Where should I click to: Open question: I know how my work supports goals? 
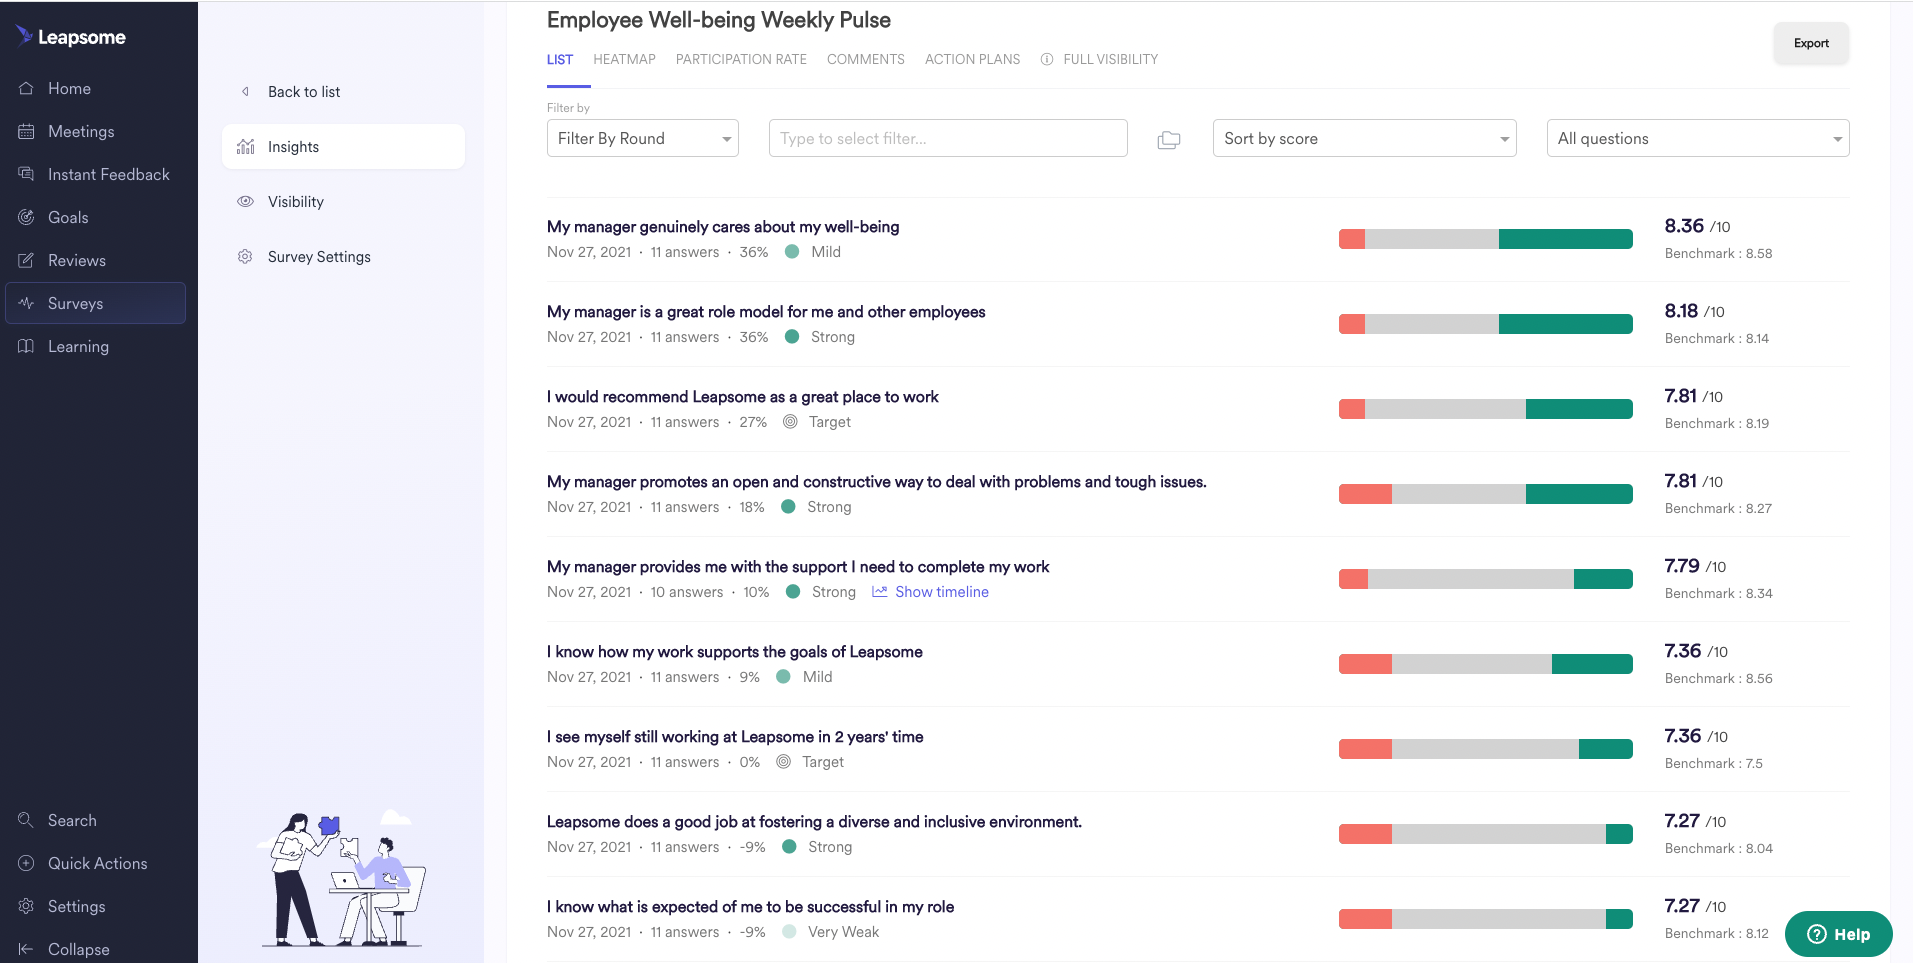pyautogui.click(x=735, y=652)
